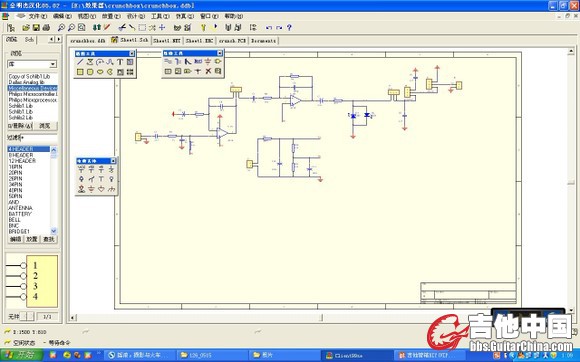The image size is (580, 362).
Task: Click the component list scroll-down arrow
Action: pos(54,231)
